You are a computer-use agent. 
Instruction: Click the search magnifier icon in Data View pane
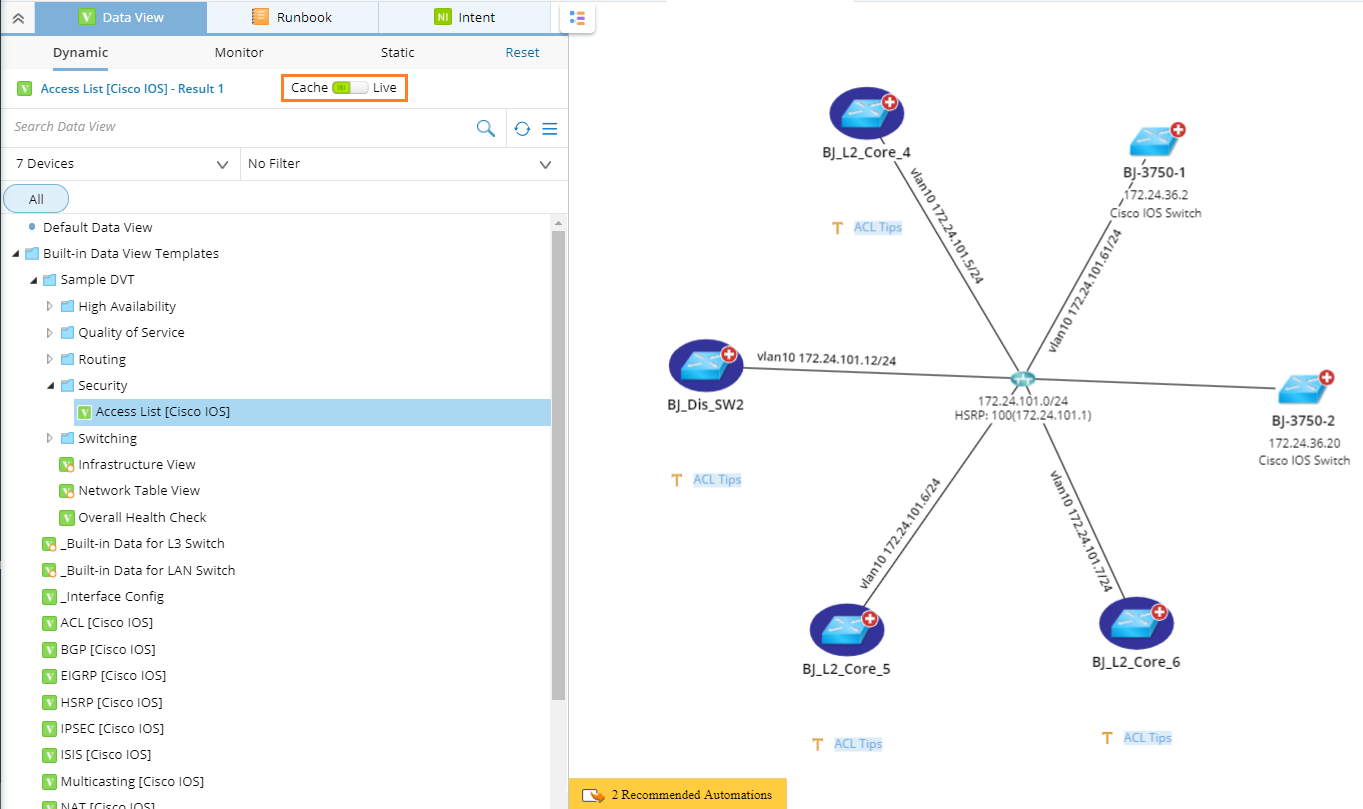pyautogui.click(x=486, y=128)
